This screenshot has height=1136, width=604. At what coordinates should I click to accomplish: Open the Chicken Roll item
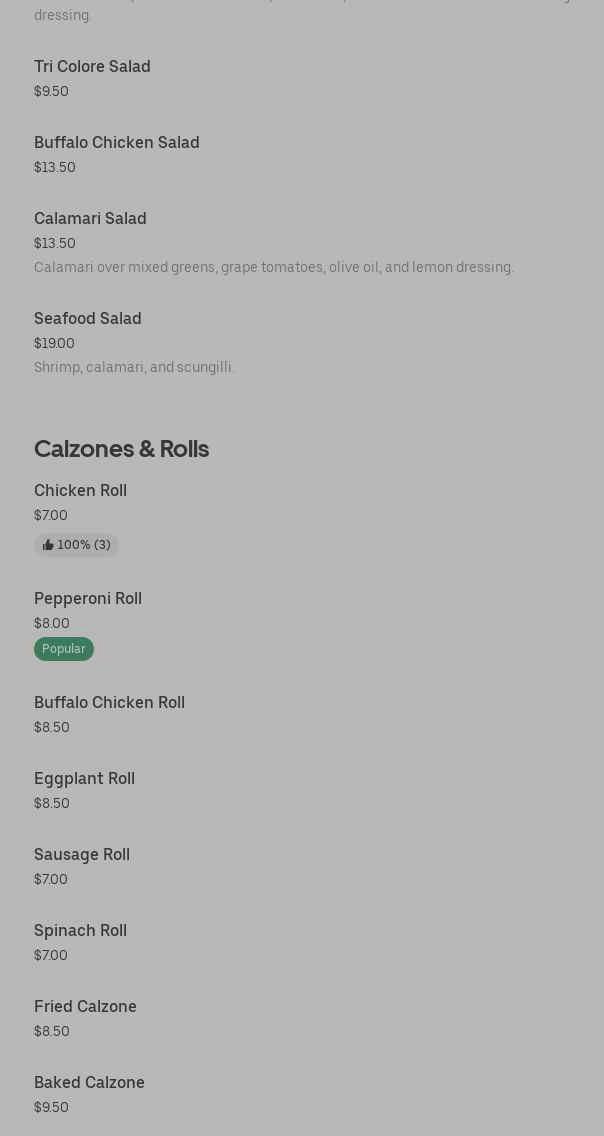pyautogui.click(x=80, y=490)
